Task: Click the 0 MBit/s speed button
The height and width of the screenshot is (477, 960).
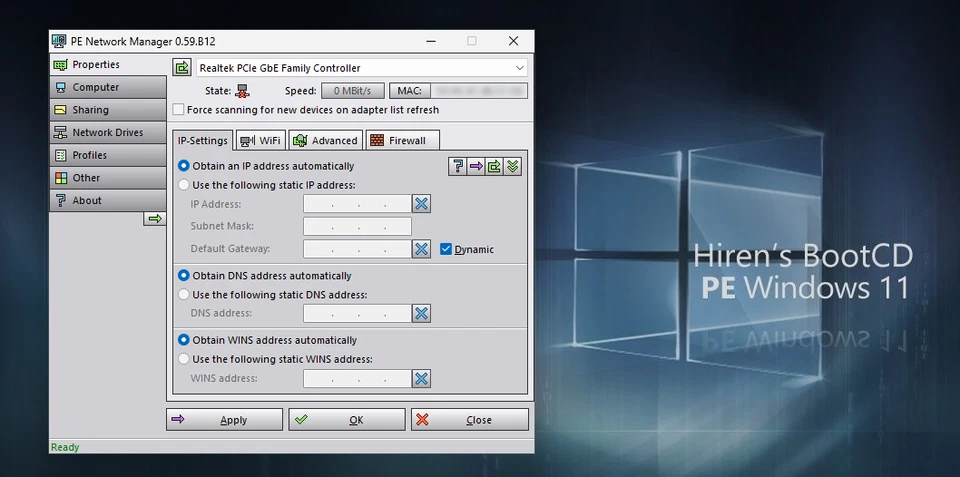Action: tap(353, 91)
